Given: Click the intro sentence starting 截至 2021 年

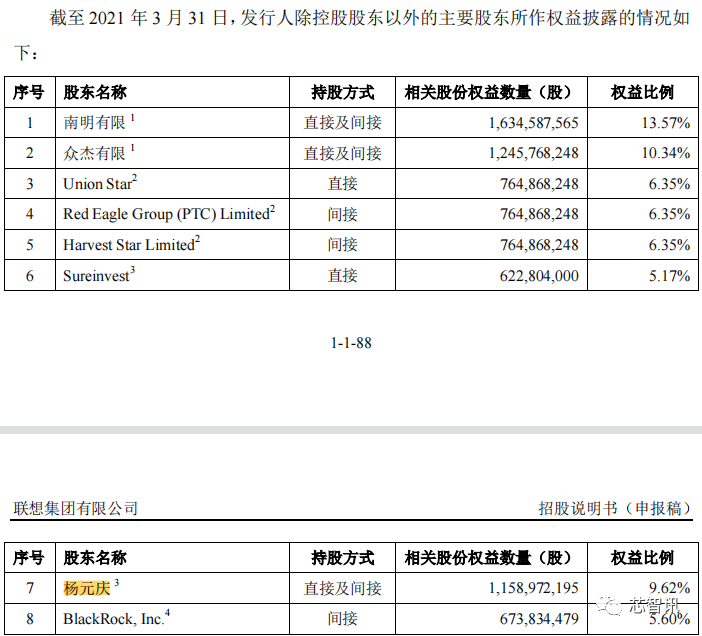Looking at the screenshot, I should pyautogui.click(x=351, y=35).
